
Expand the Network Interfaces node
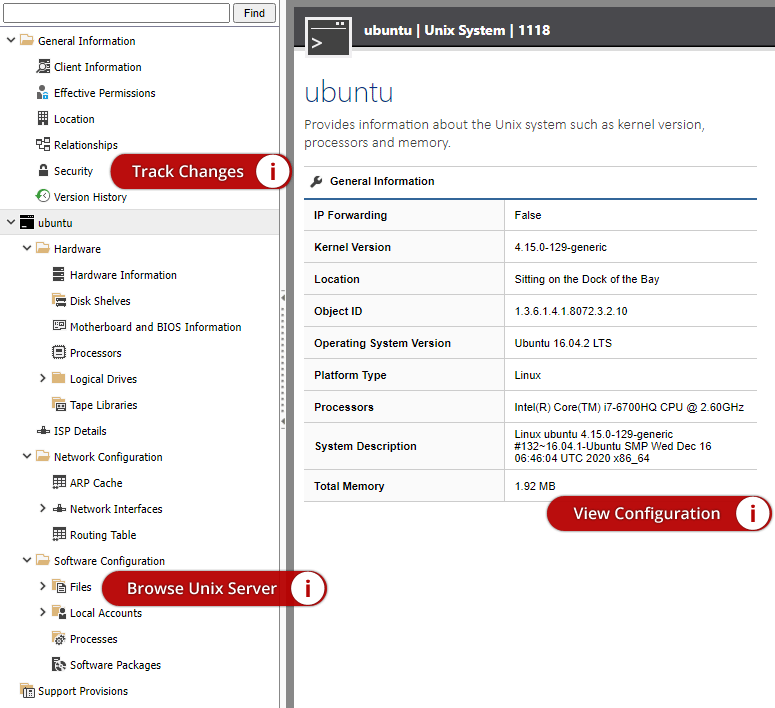(43, 509)
